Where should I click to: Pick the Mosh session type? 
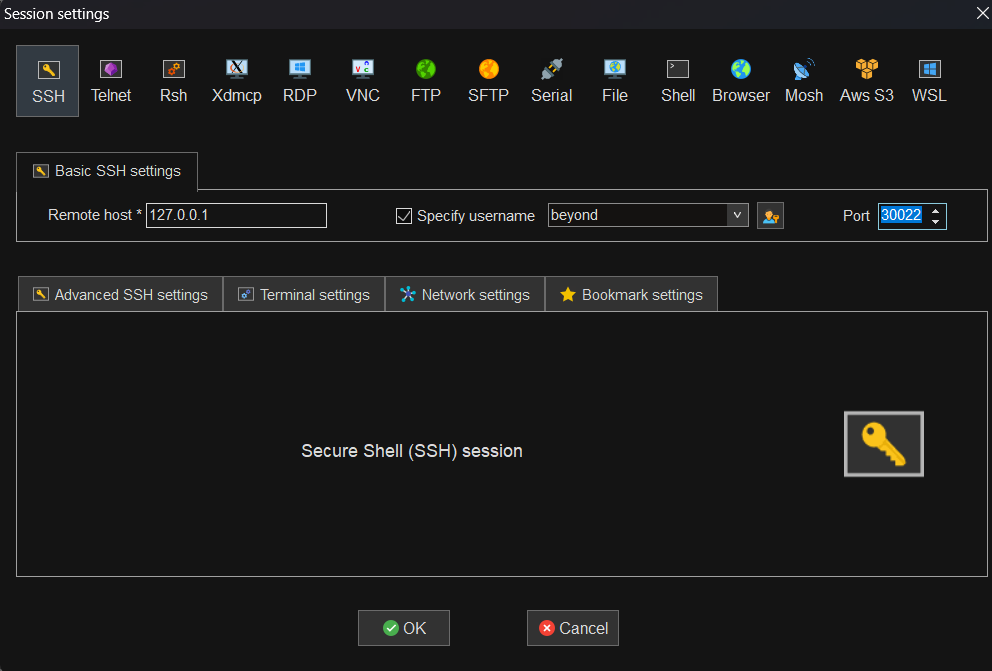803,81
